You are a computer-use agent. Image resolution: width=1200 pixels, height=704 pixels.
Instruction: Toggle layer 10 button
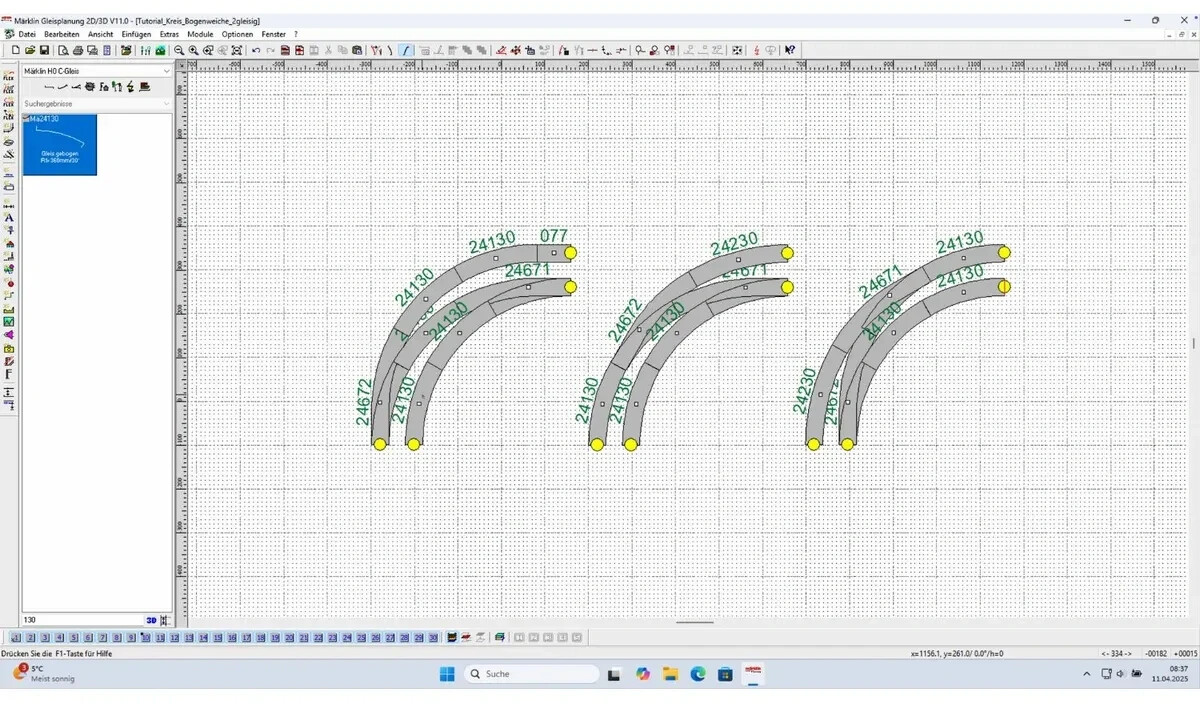coord(146,637)
